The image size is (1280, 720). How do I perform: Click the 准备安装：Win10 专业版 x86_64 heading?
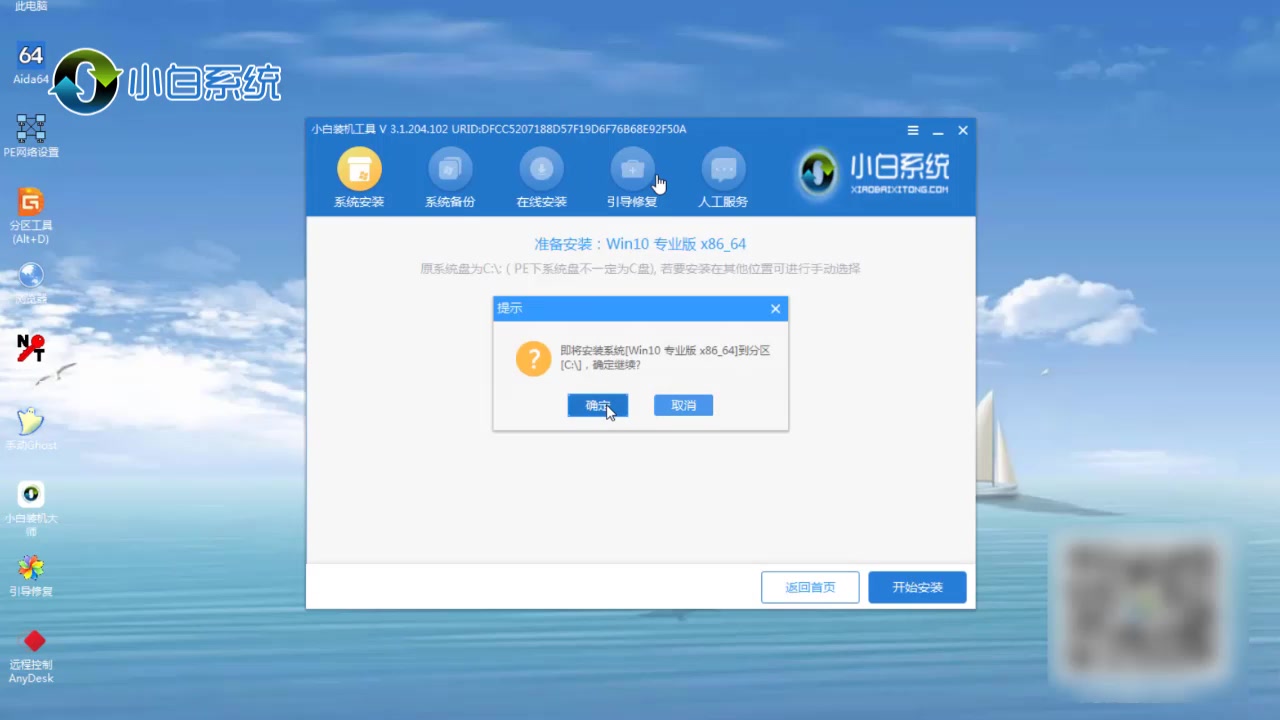[x=640, y=244]
